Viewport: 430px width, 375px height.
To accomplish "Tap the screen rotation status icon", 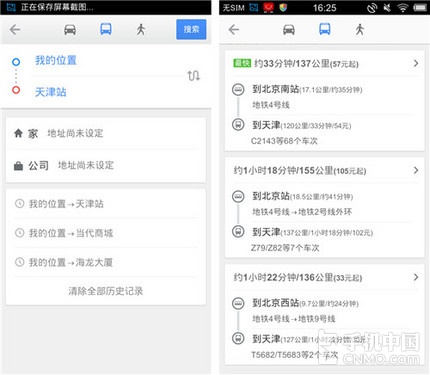I will tap(372, 8).
